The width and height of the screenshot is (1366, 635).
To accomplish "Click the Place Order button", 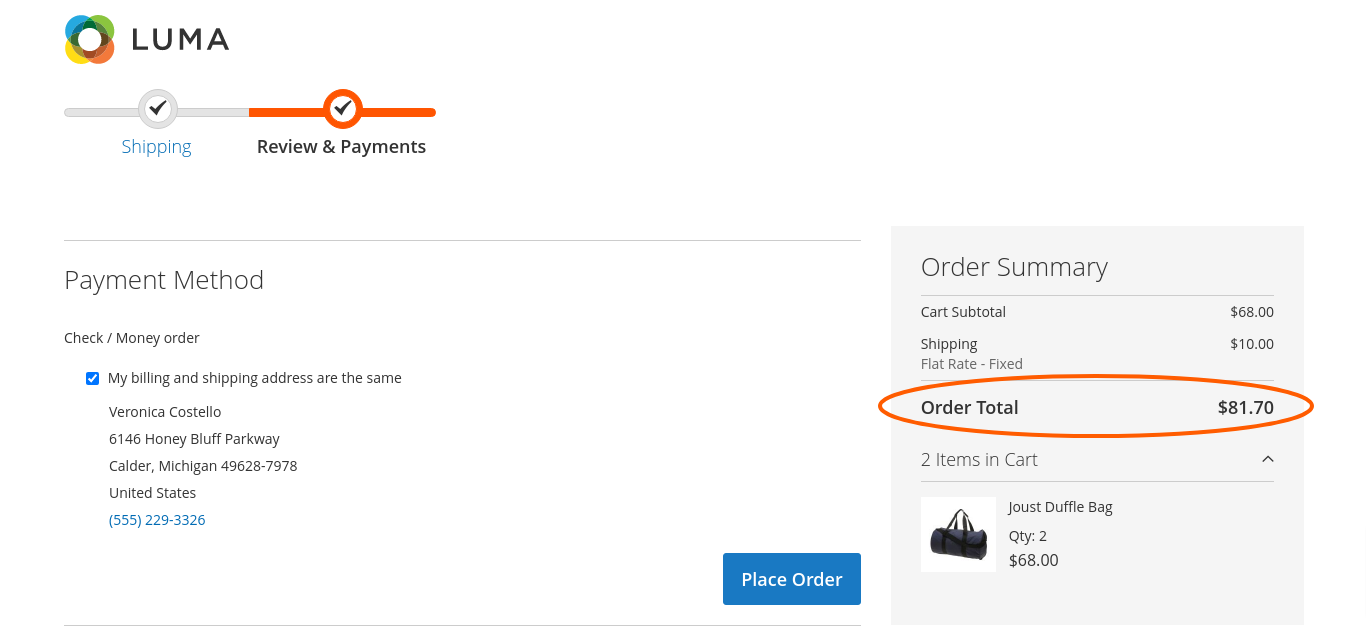I will click(792, 579).
